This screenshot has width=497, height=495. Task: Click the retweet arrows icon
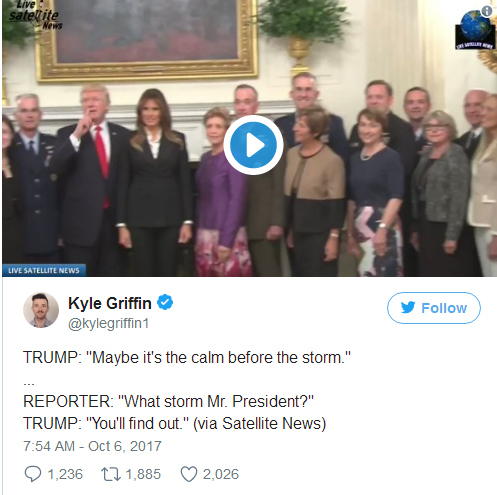coord(111,474)
